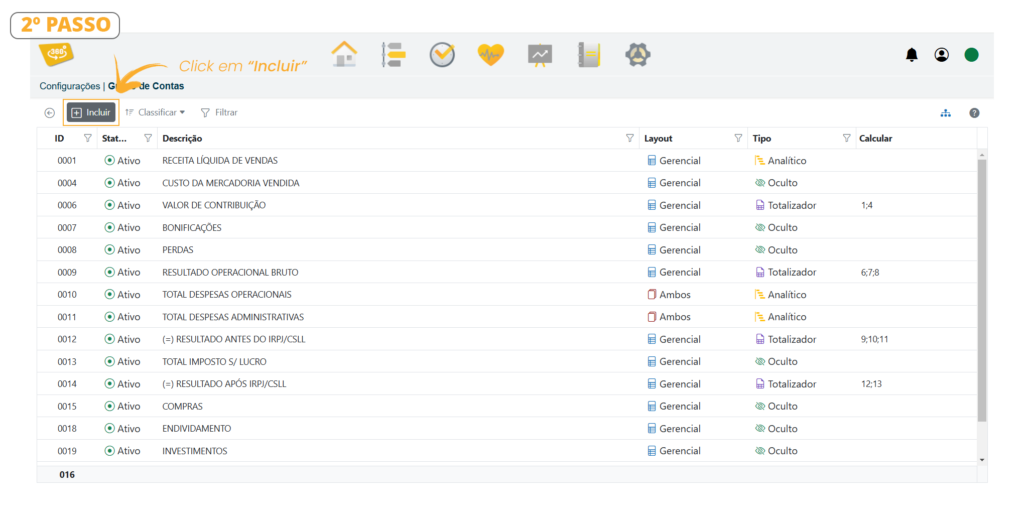Open the Status column filter
Image resolution: width=1024 pixels, height=523 pixels.
148,138
